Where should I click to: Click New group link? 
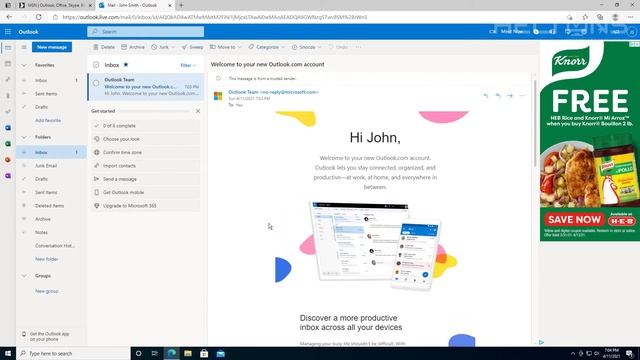pyautogui.click(x=47, y=291)
